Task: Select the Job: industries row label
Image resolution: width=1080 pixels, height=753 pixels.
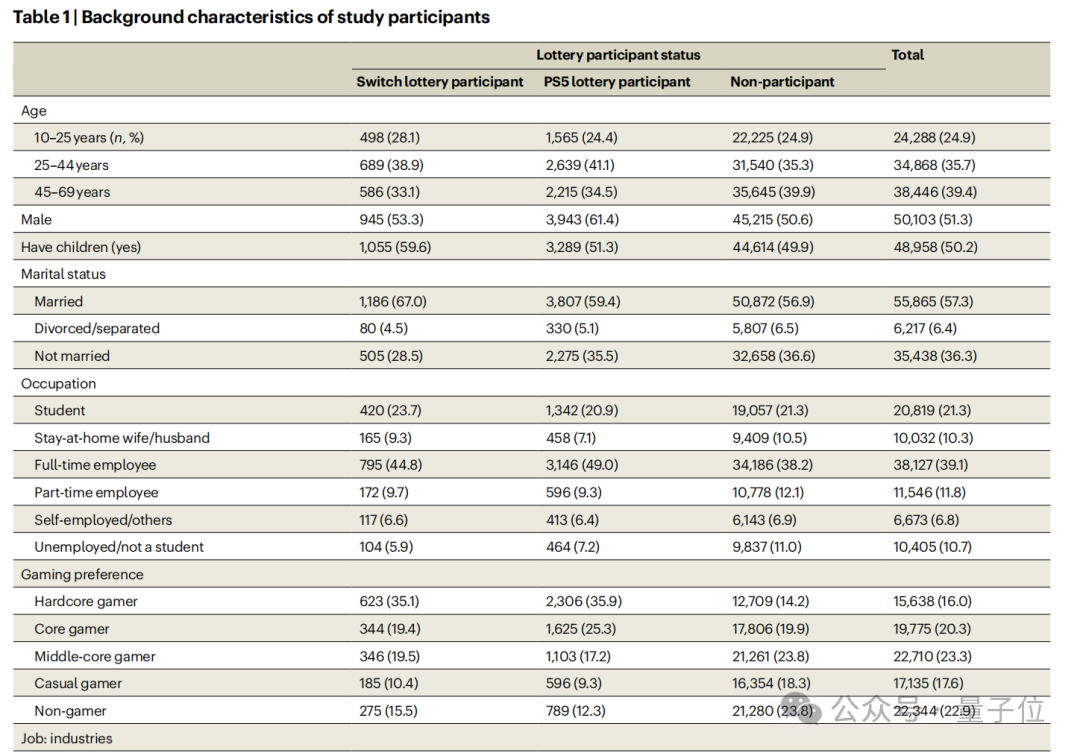Action: 67,739
